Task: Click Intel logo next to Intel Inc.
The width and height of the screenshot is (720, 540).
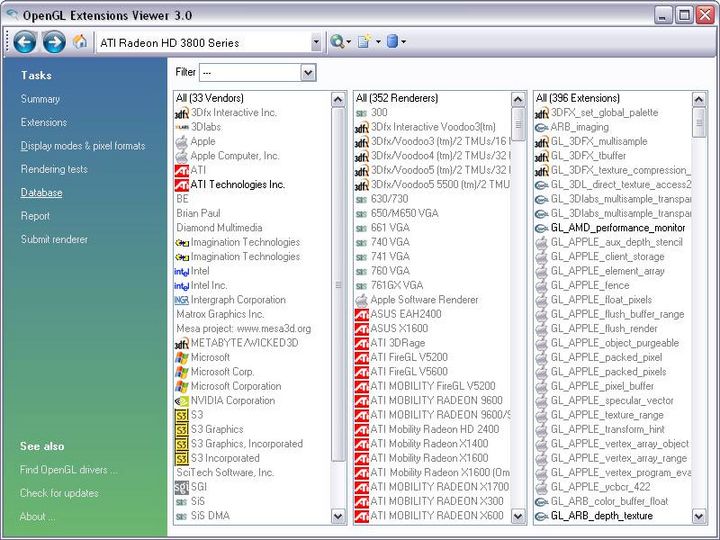Action: [x=182, y=286]
